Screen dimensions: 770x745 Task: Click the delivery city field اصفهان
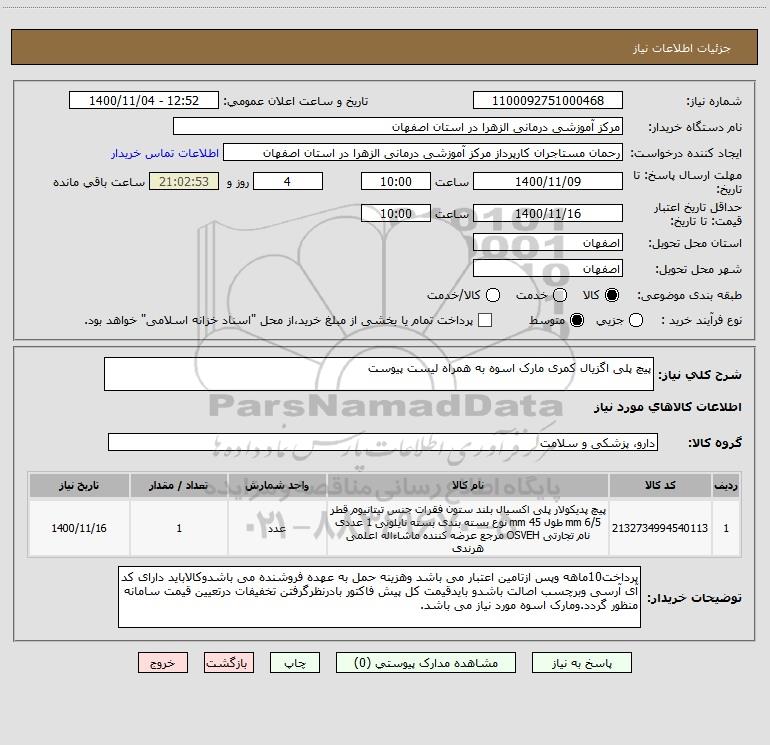coord(548,269)
